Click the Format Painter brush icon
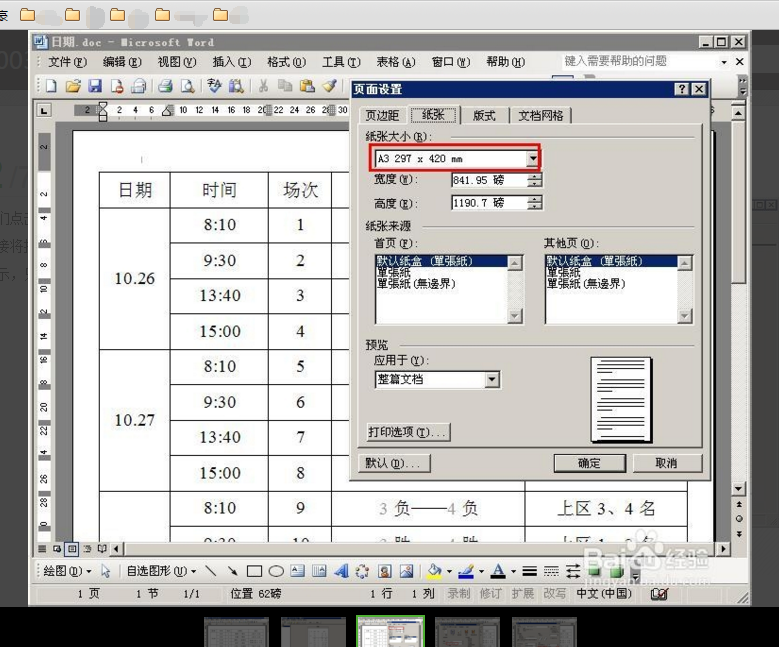This screenshot has height=647, width=779. [329, 87]
